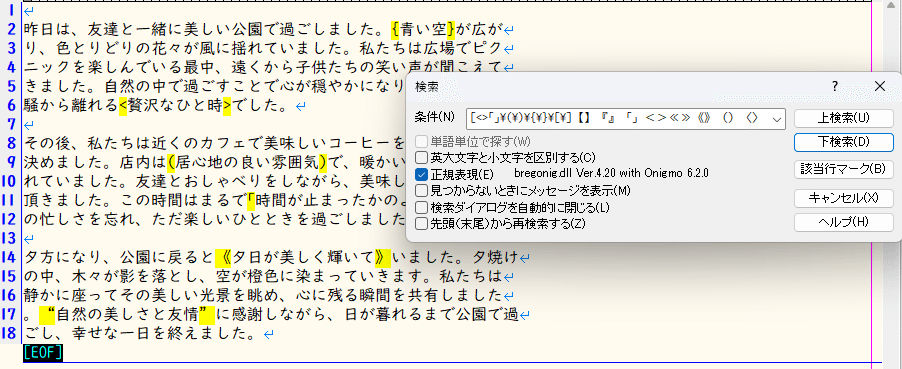Enable 見つからないときにメッセージを表示 checkbox

point(421,190)
